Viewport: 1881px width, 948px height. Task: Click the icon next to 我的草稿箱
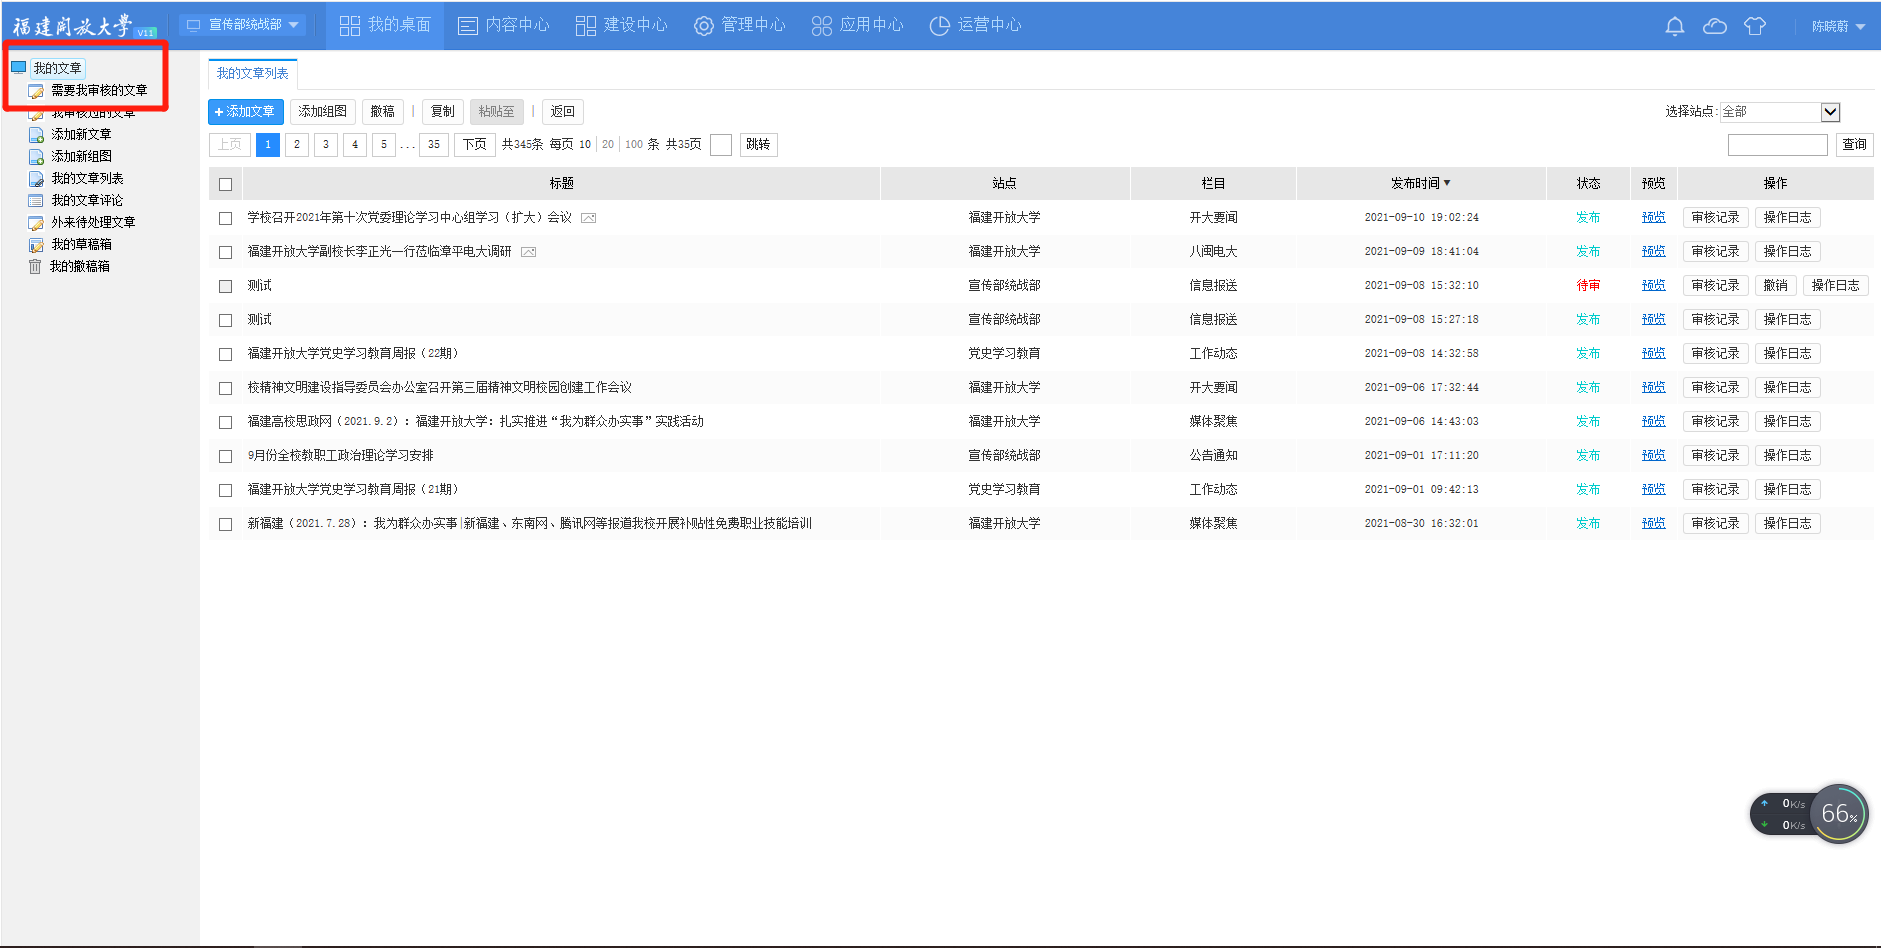tap(36, 244)
